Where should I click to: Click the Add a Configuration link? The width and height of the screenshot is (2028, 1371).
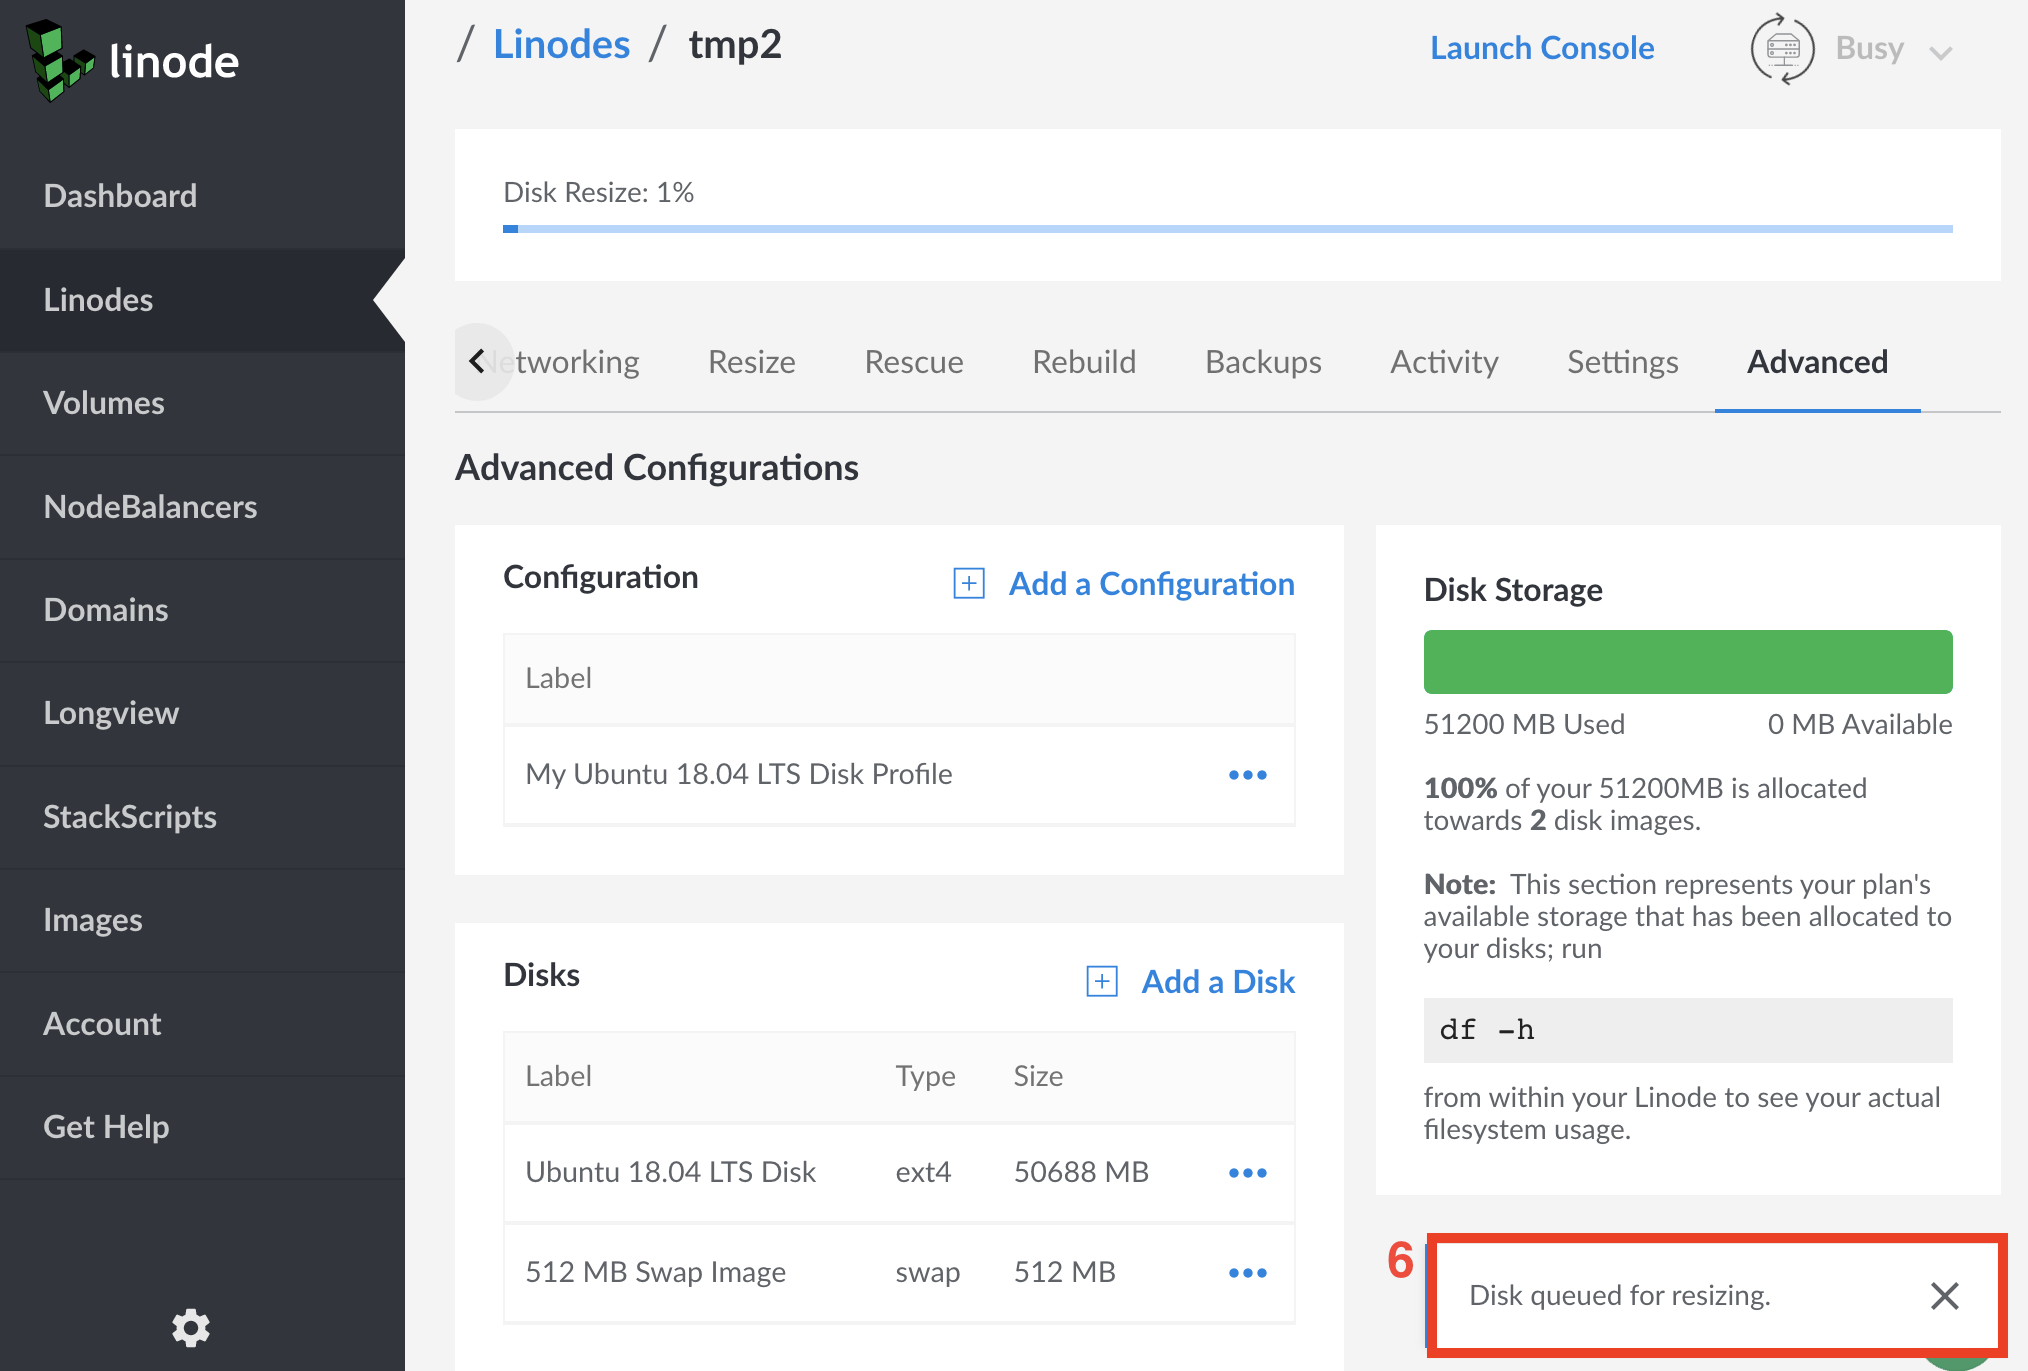tap(1151, 584)
